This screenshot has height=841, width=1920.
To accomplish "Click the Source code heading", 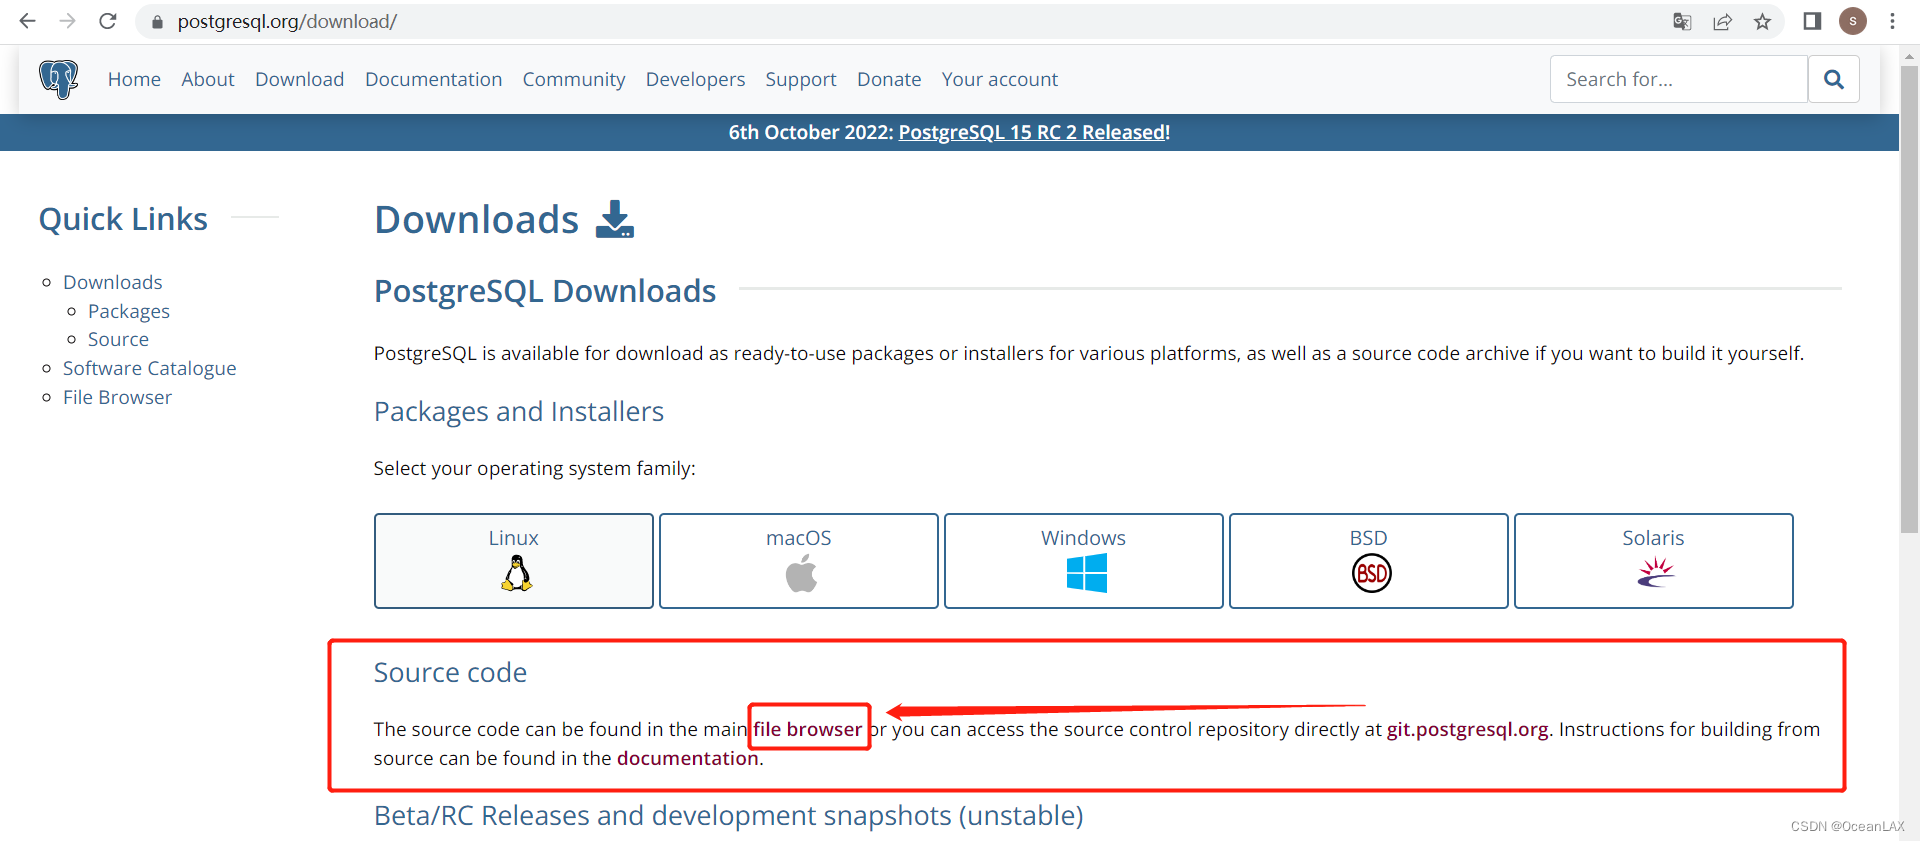I will pos(450,672).
